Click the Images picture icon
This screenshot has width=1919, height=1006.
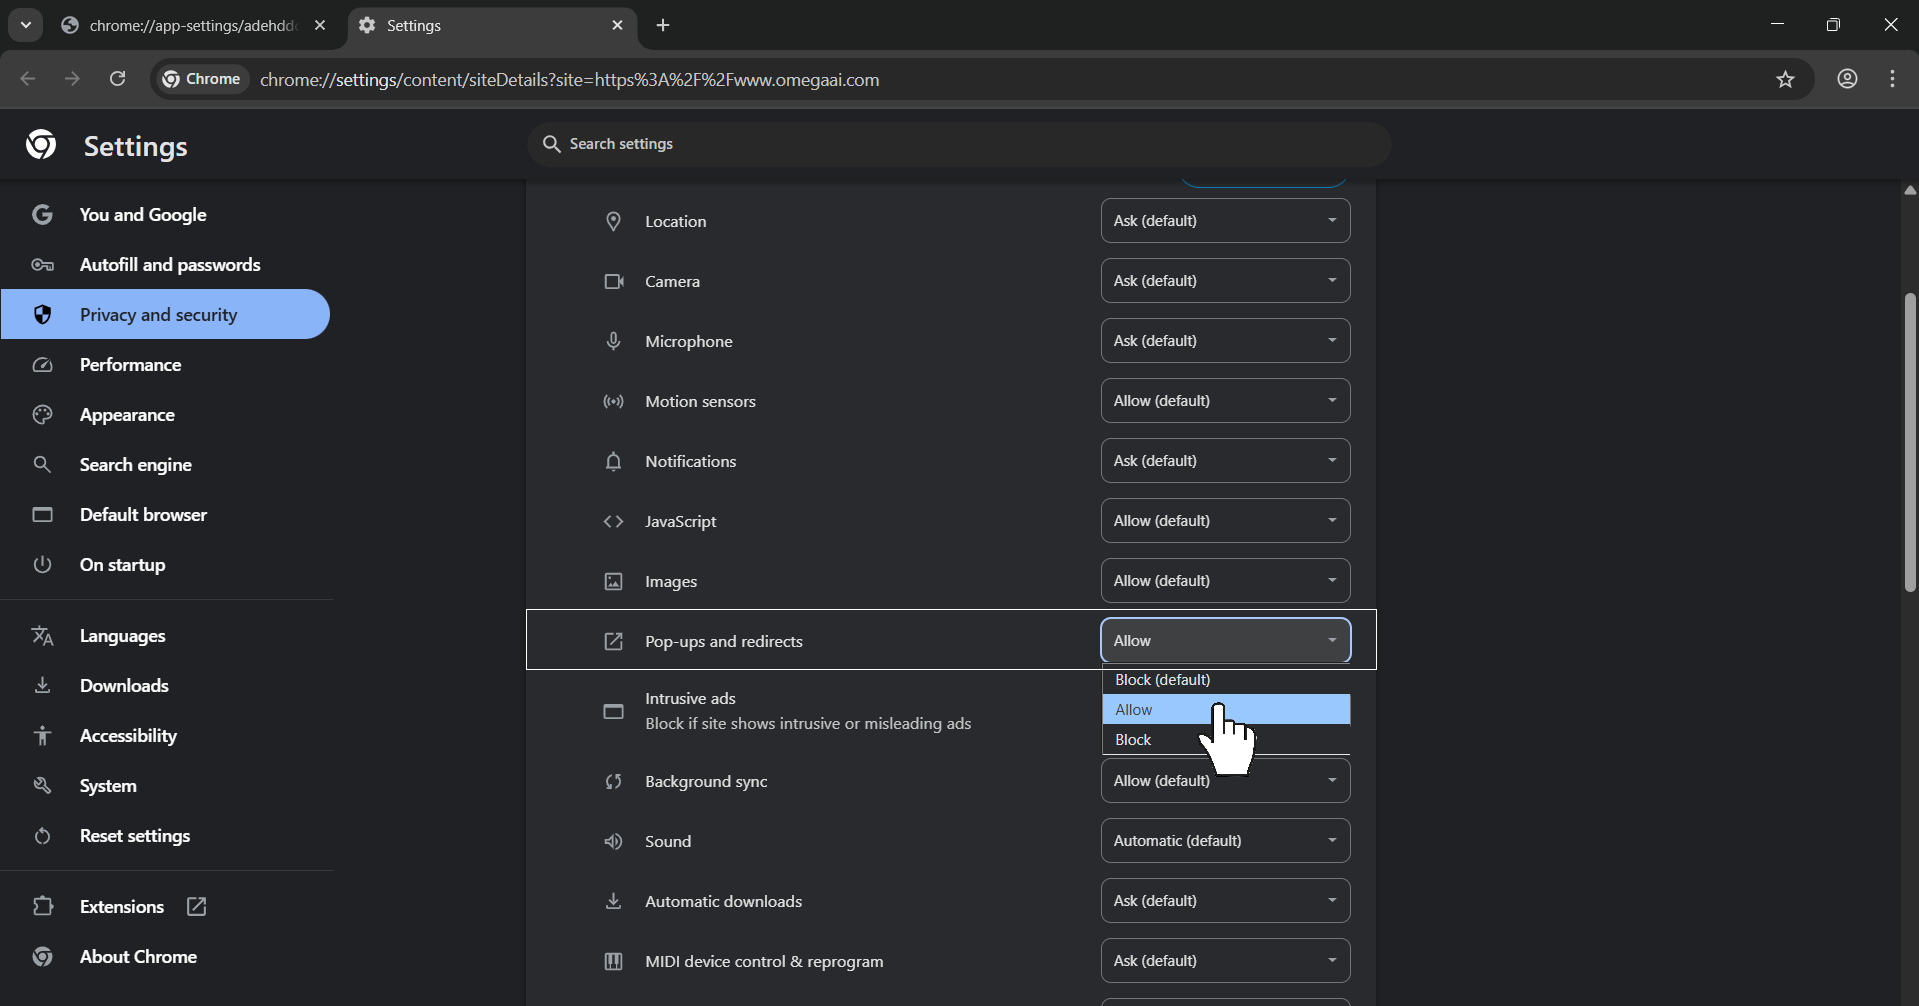[x=613, y=581]
